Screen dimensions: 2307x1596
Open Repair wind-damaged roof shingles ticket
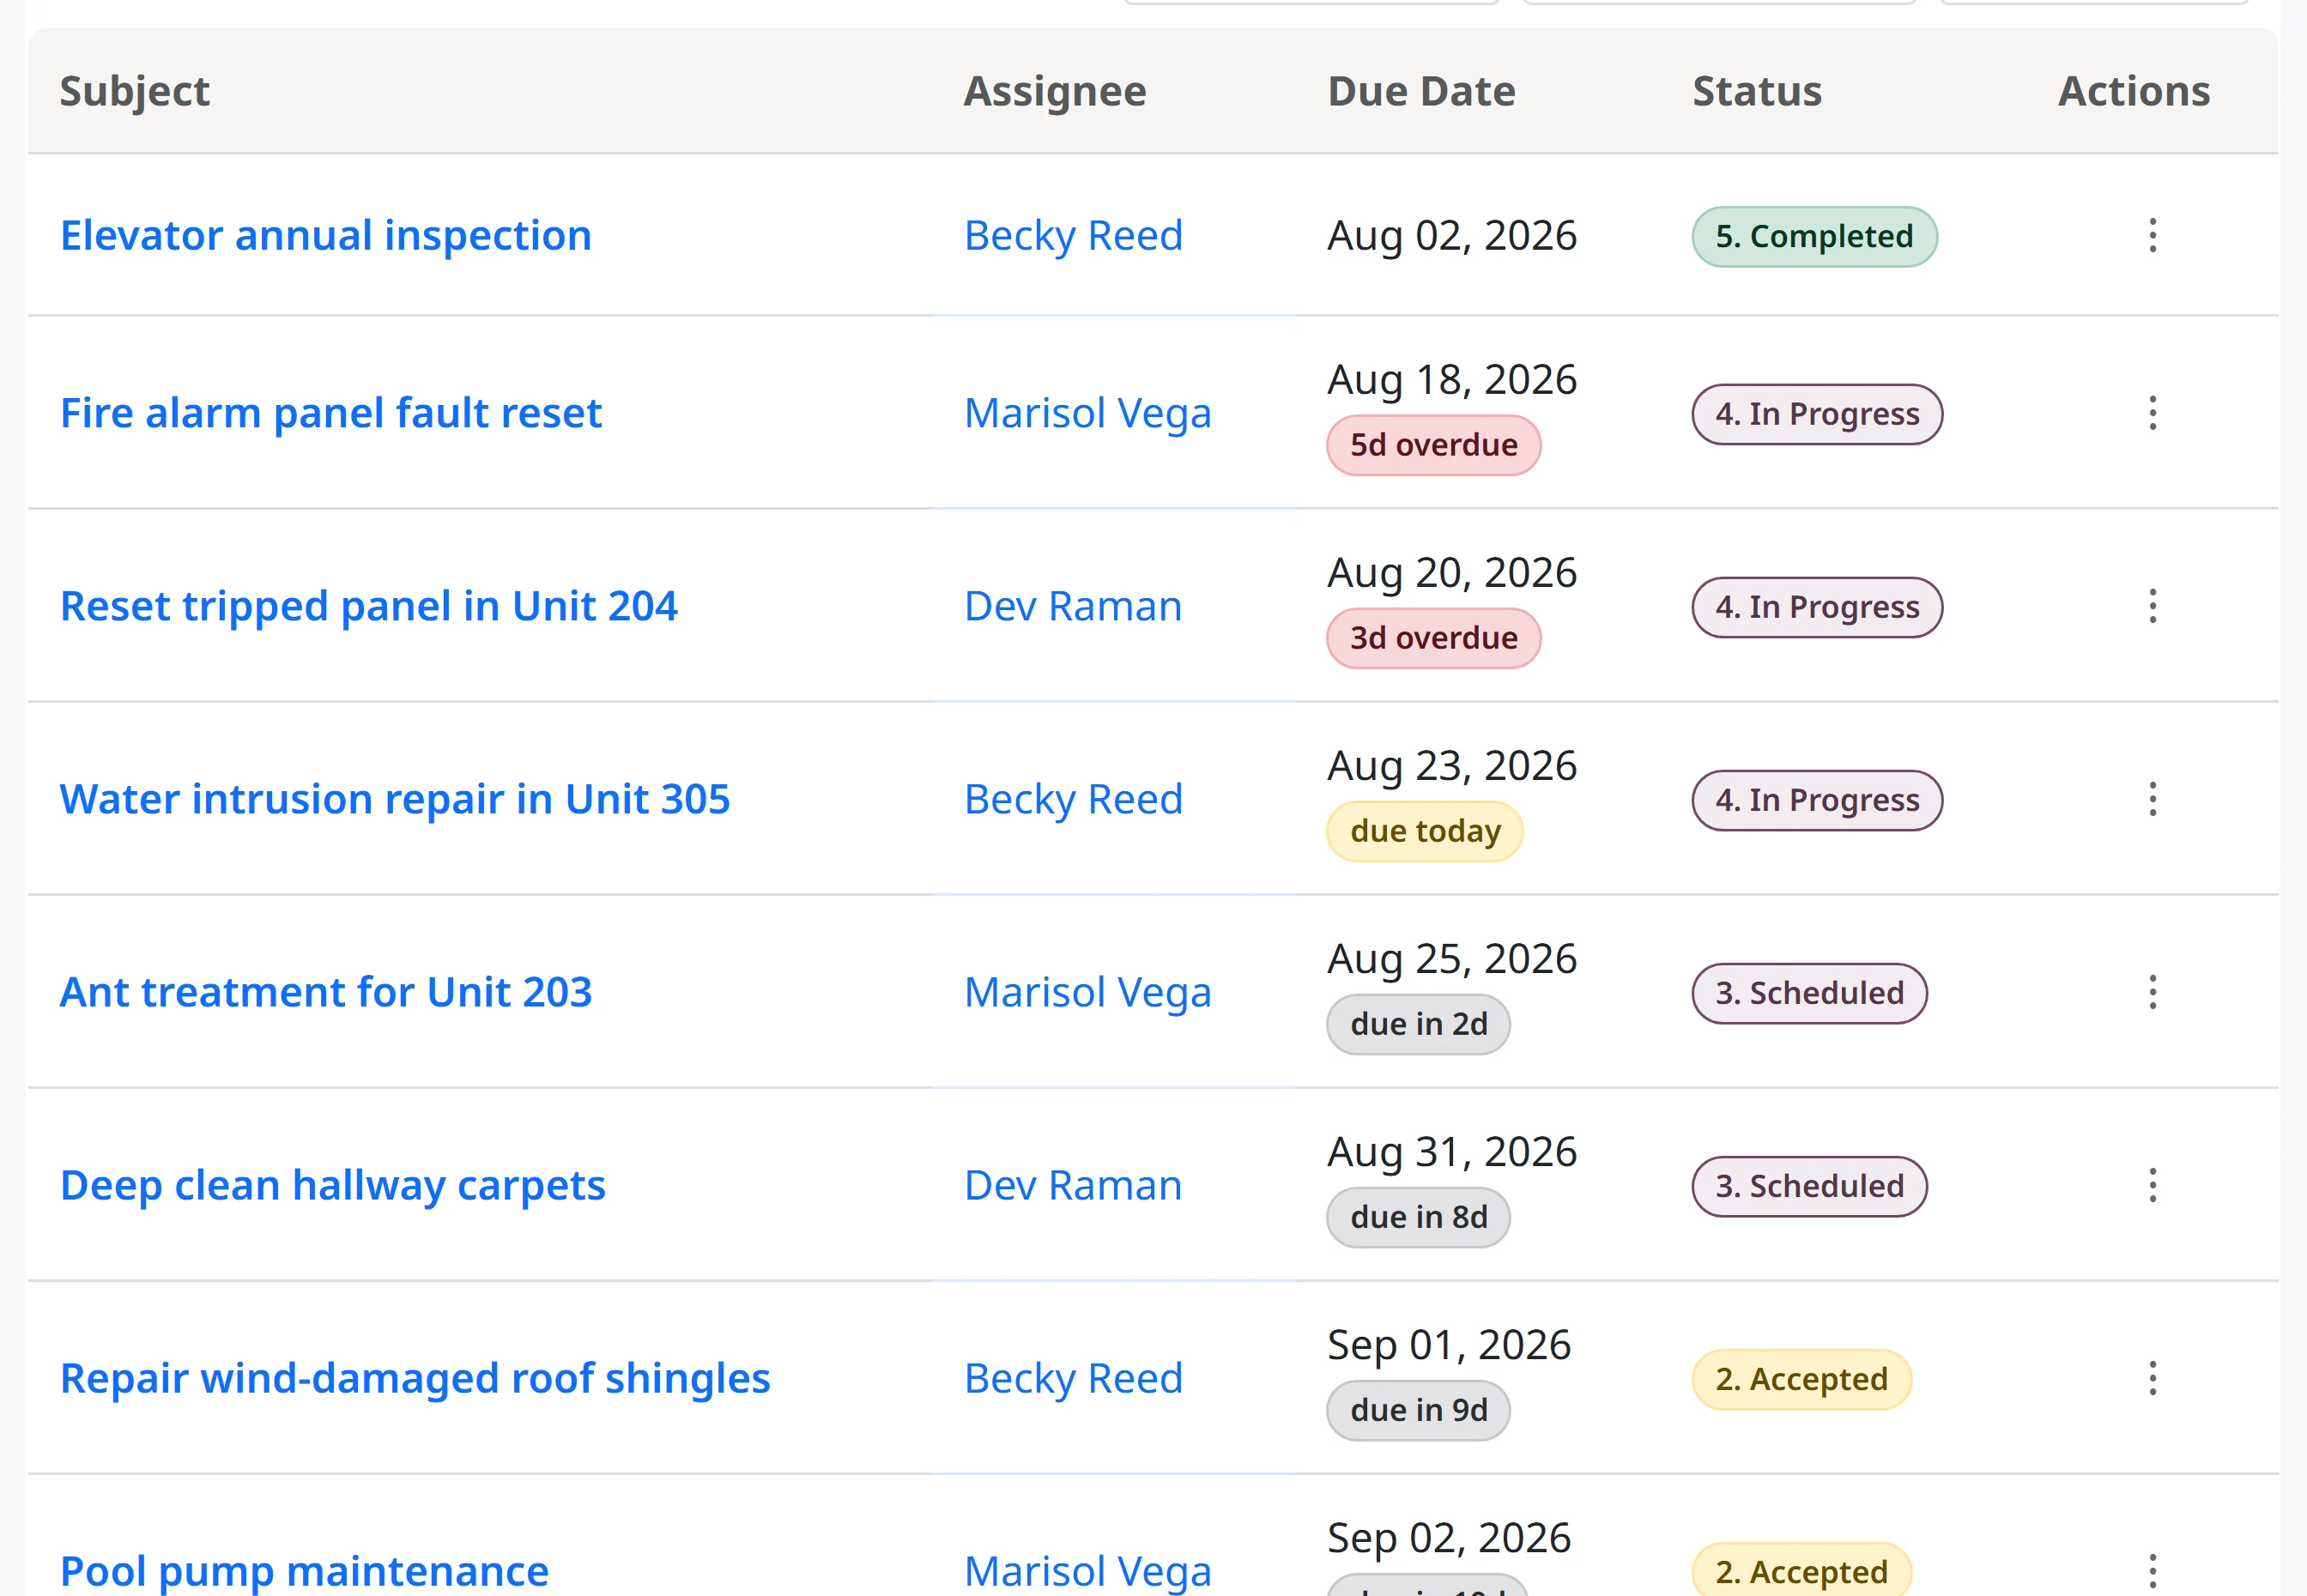coord(415,1378)
